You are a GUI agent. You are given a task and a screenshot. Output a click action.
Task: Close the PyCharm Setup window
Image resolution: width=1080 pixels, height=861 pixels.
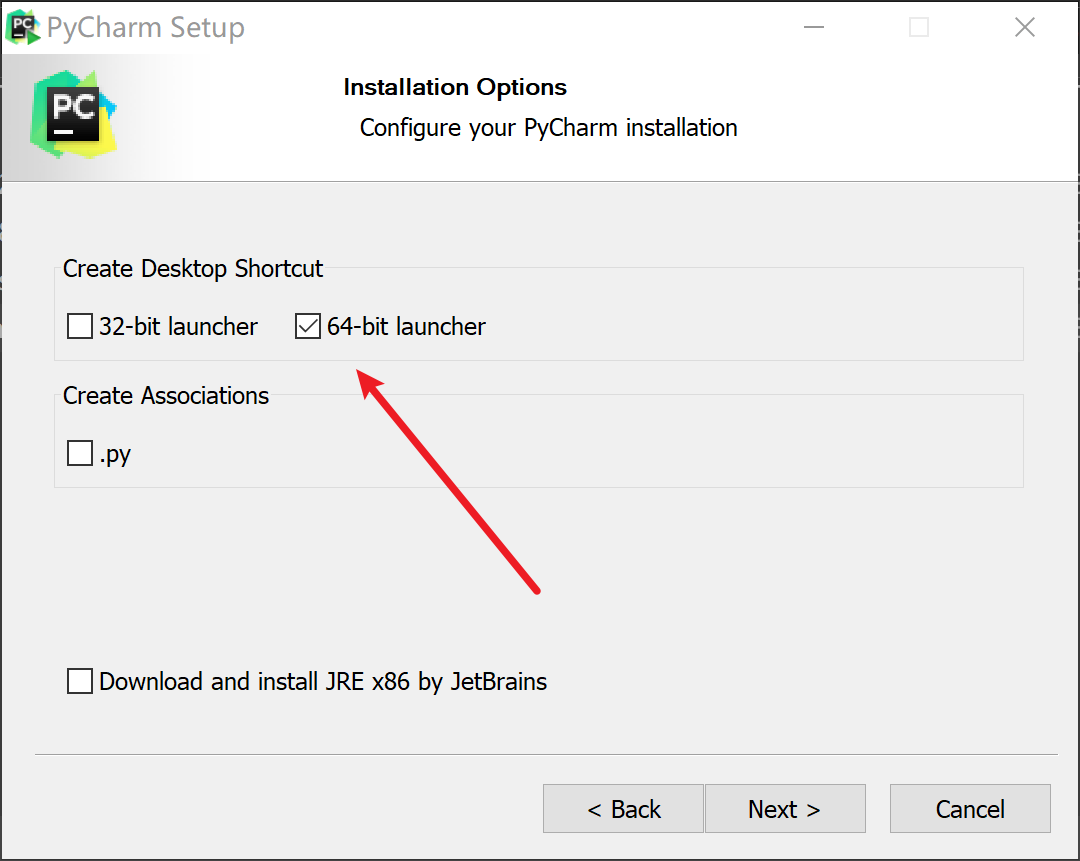click(1024, 28)
